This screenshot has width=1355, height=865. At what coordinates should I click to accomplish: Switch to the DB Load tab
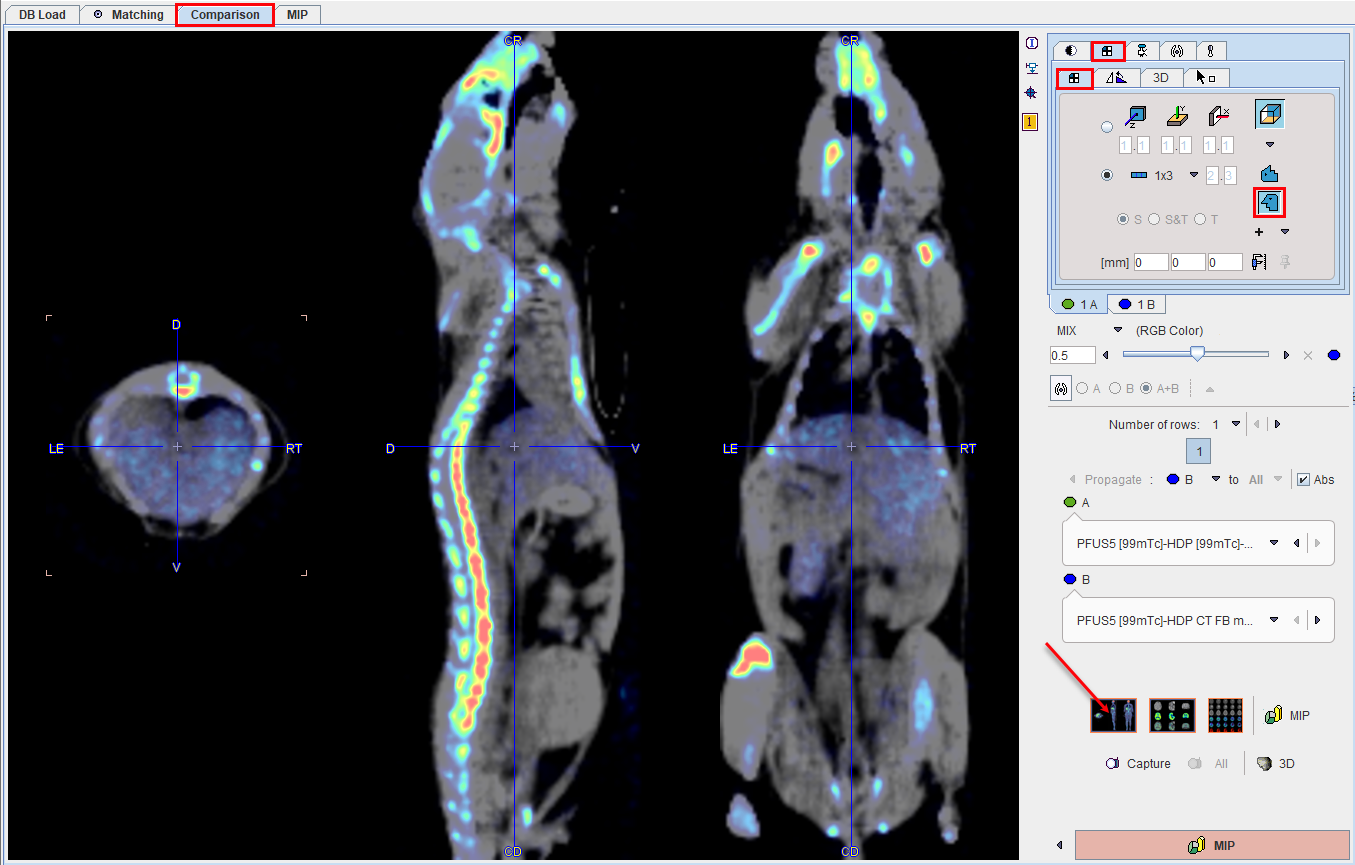pos(42,15)
